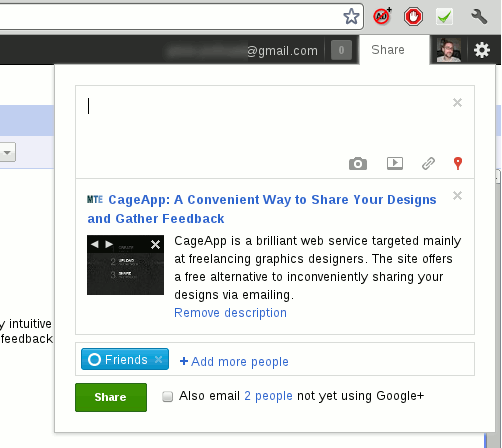
Task: Open the green checkmark extension icon
Action: (x=445, y=16)
